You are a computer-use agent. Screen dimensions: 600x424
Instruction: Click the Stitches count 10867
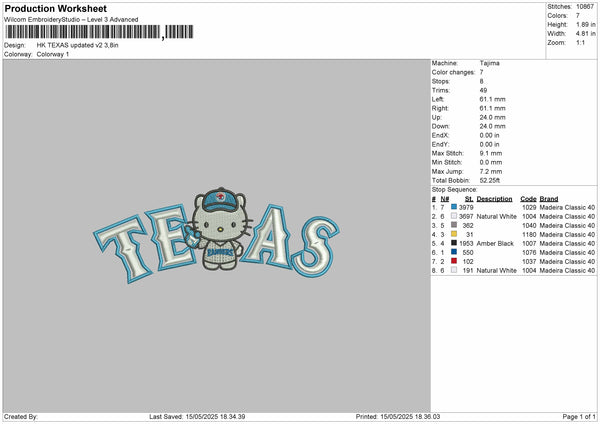pyautogui.click(x=585, y=7)
